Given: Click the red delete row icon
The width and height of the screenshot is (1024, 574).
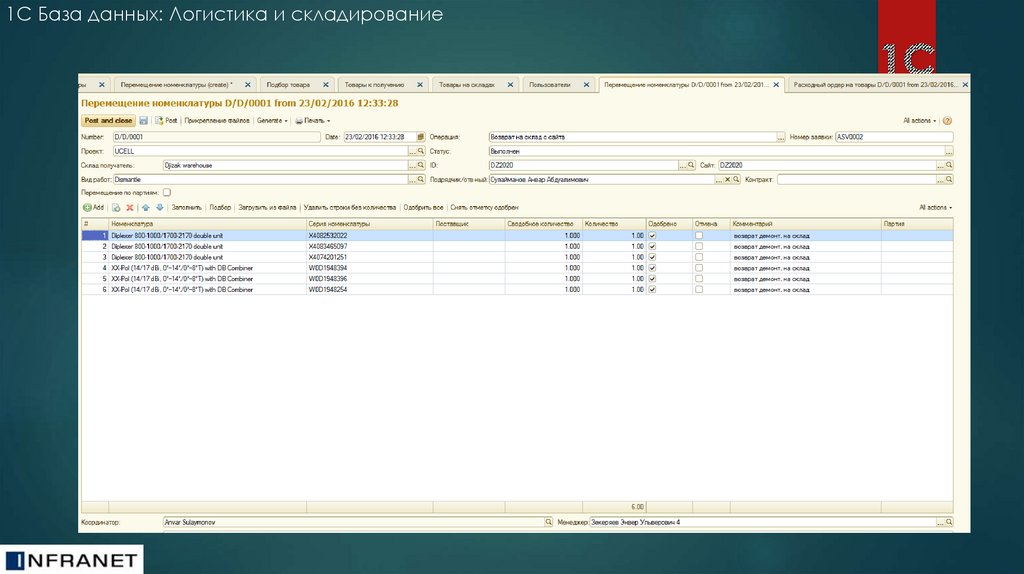Looking at the screenshot, I should pyautogui.click(x=129, y=207).
